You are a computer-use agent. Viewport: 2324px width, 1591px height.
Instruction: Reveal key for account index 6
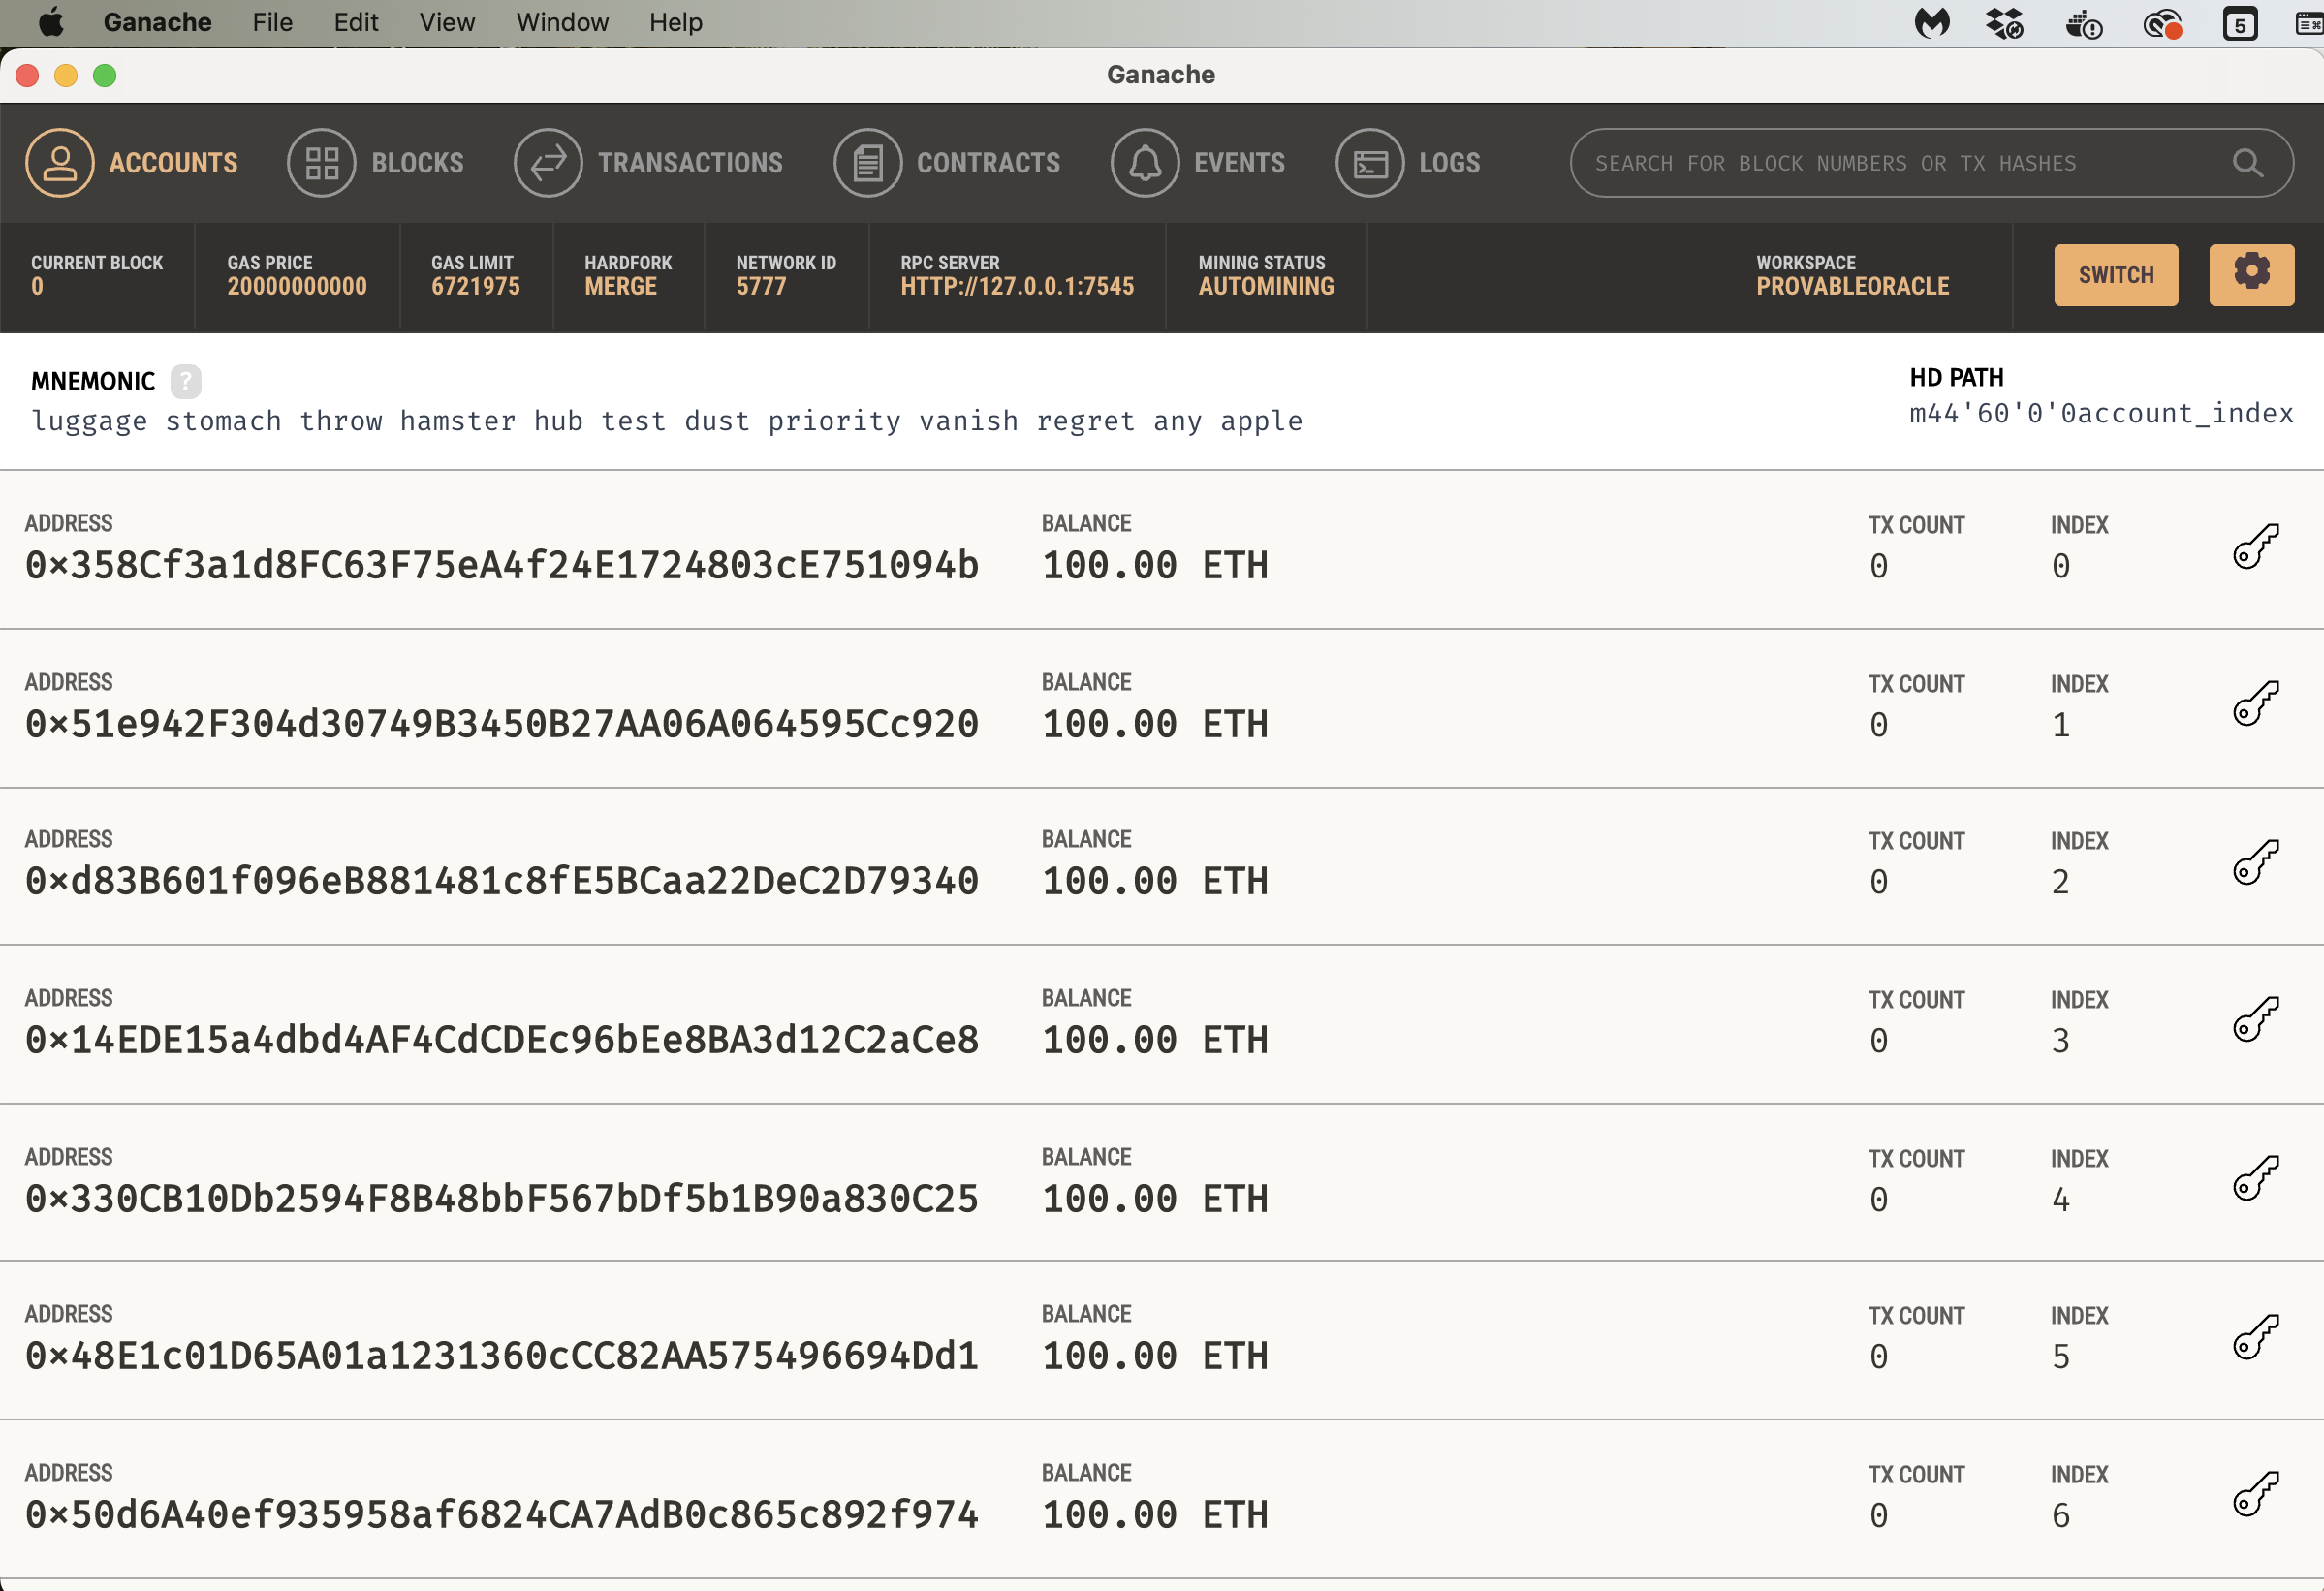pos(2255,1495)
